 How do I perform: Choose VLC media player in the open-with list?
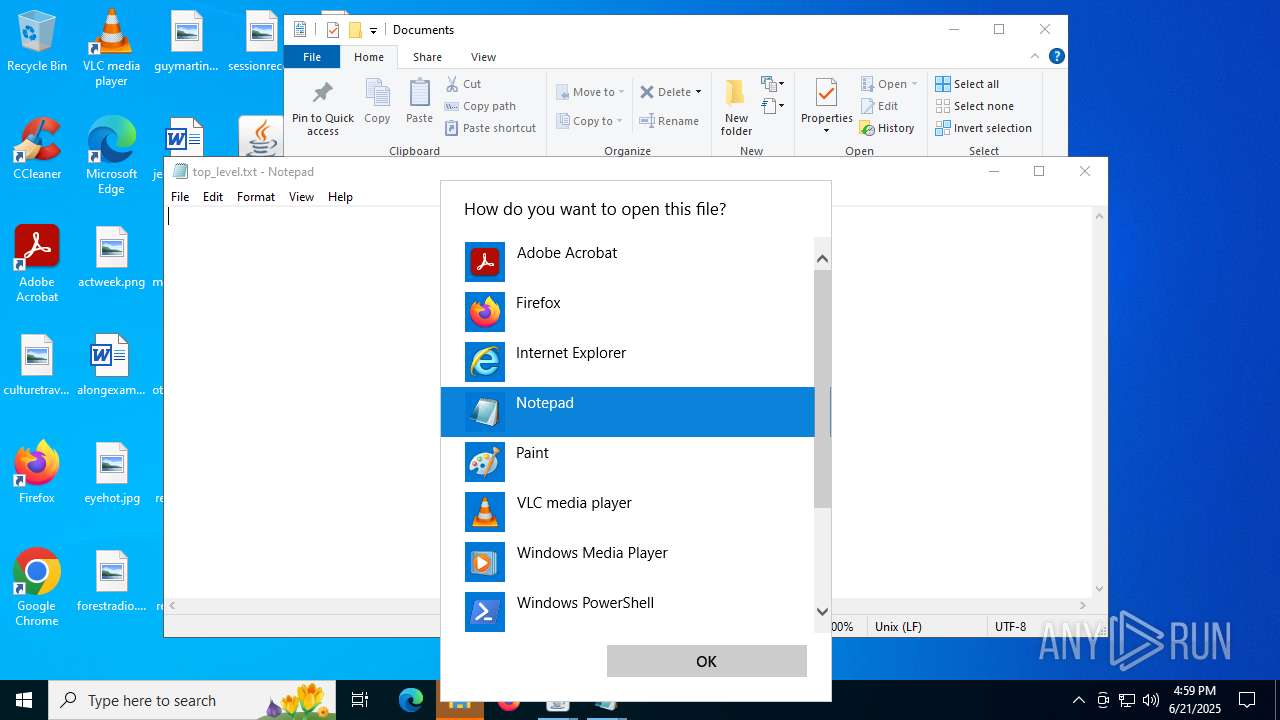point(628,512)
